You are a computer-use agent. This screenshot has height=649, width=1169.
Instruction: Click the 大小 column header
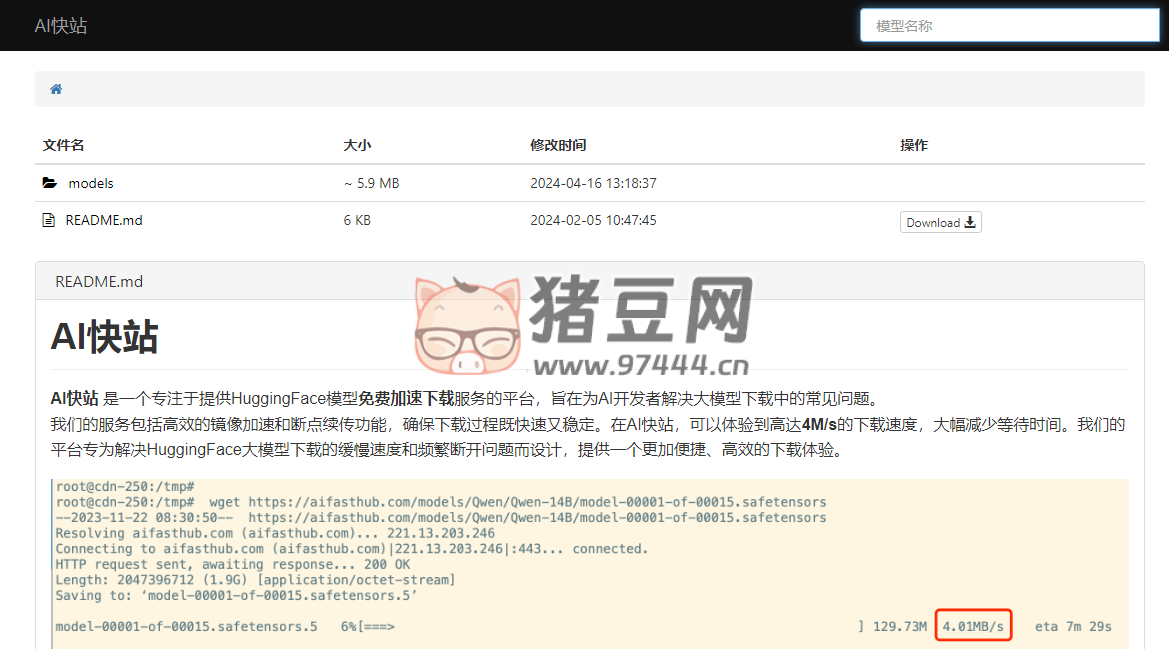click(357, 145)
